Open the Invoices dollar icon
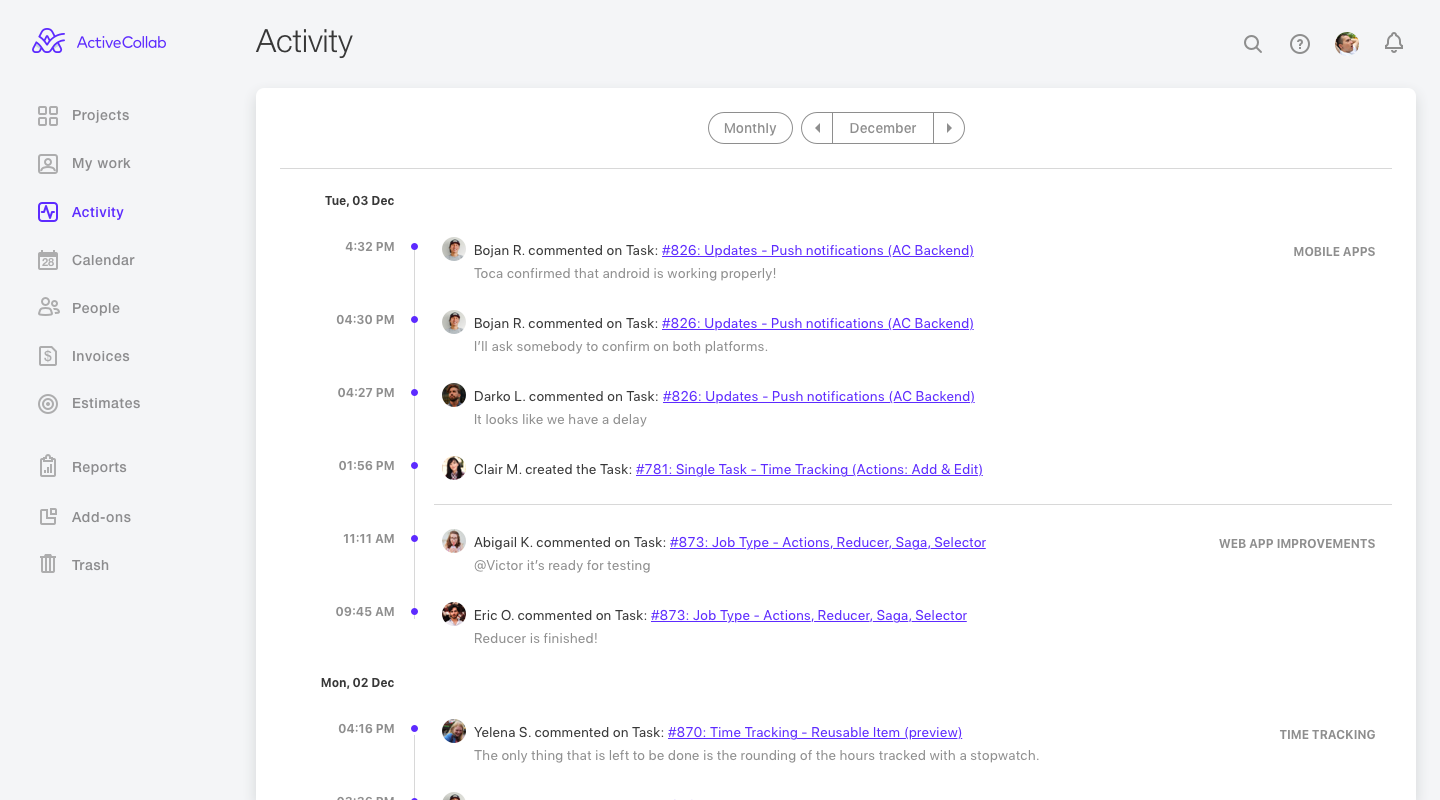This screenshot has height=800, width=1440. coord(48,356)
